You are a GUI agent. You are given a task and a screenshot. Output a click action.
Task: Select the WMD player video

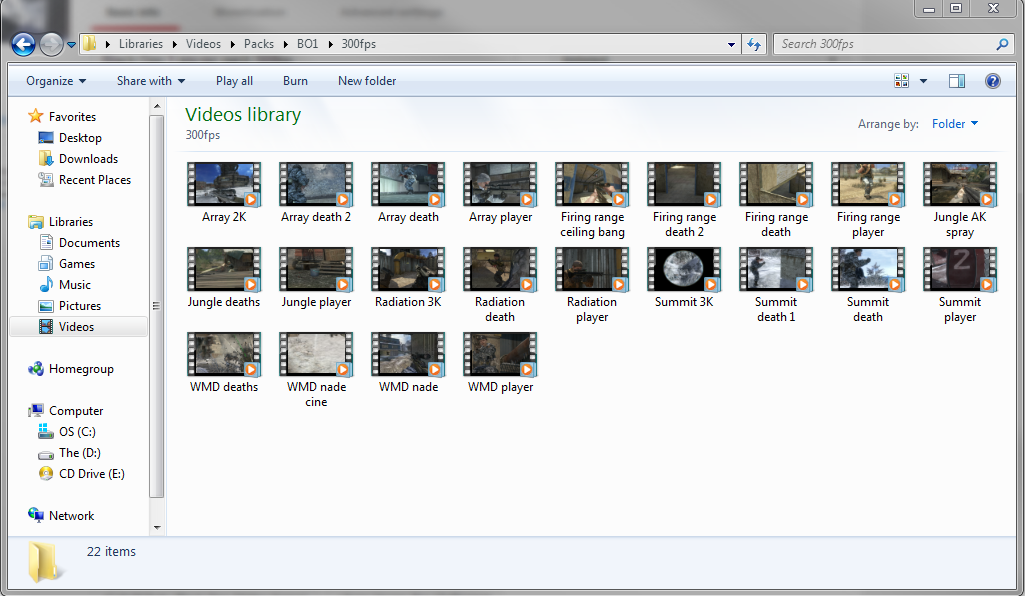click(500, 363)
